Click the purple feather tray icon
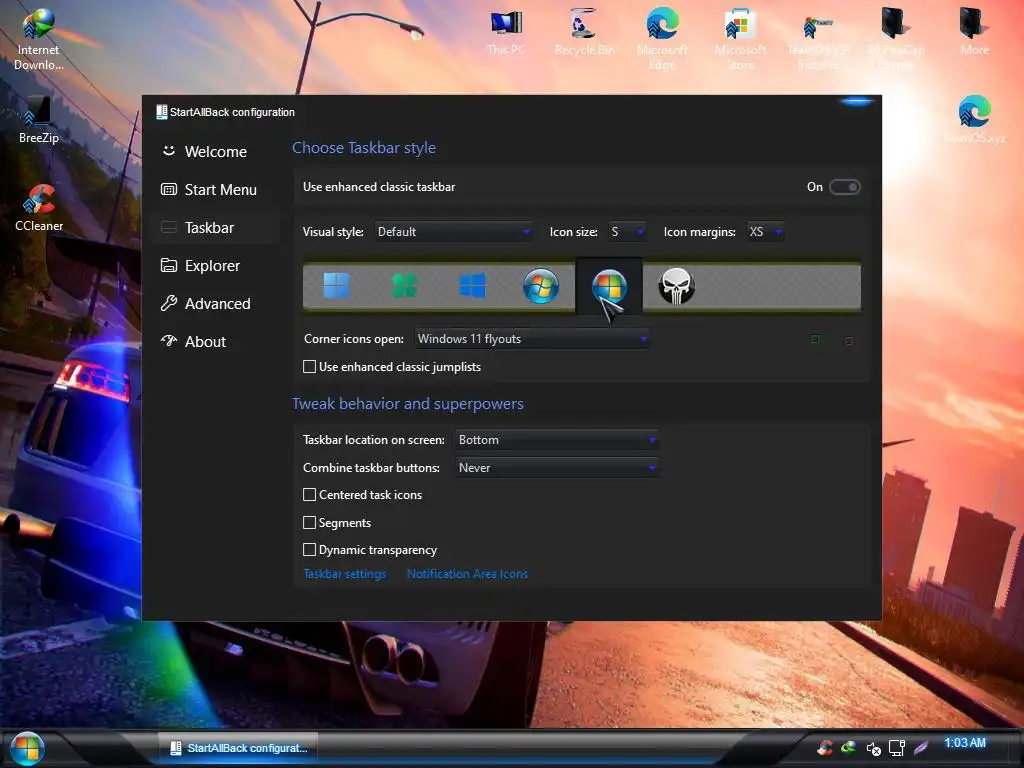The height and width of the screenshot is (768, 1024). [x=921, y=748]
